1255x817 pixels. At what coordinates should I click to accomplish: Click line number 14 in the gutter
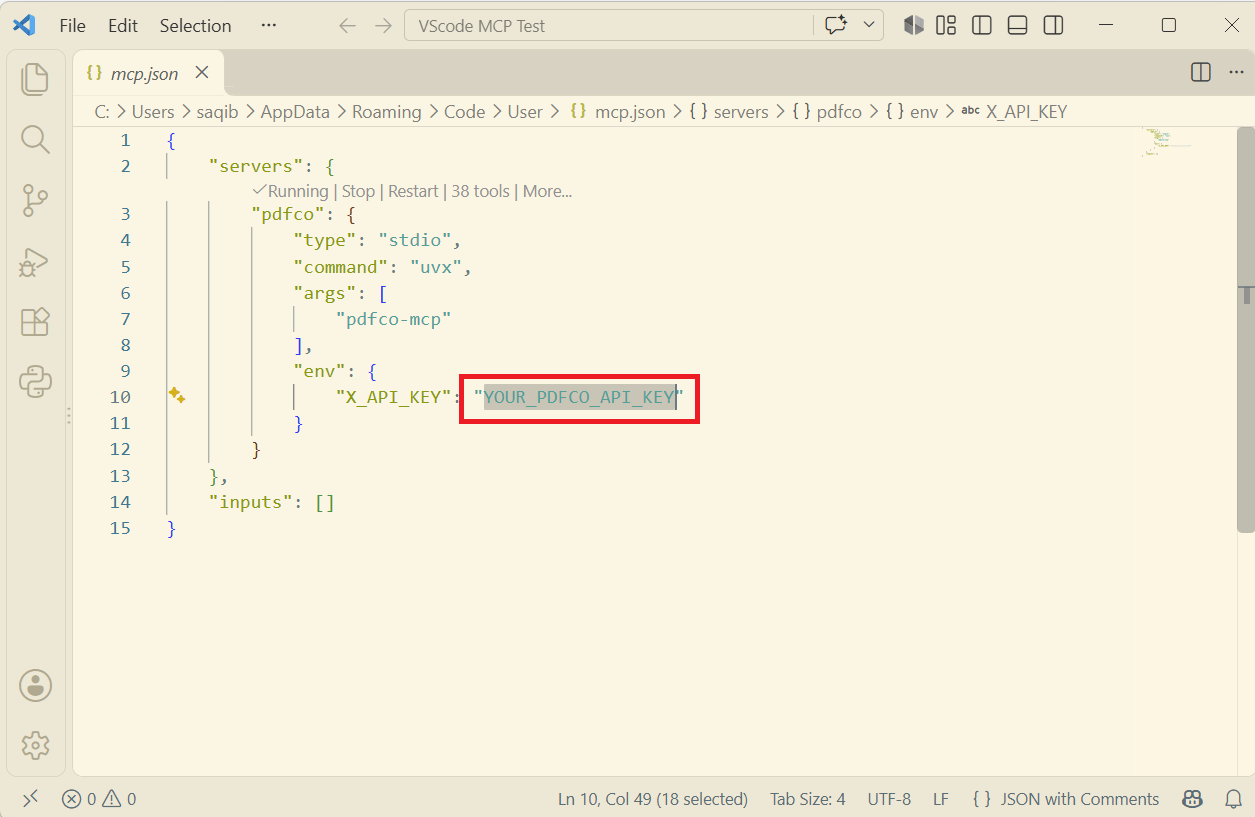(x=120, y=502)
